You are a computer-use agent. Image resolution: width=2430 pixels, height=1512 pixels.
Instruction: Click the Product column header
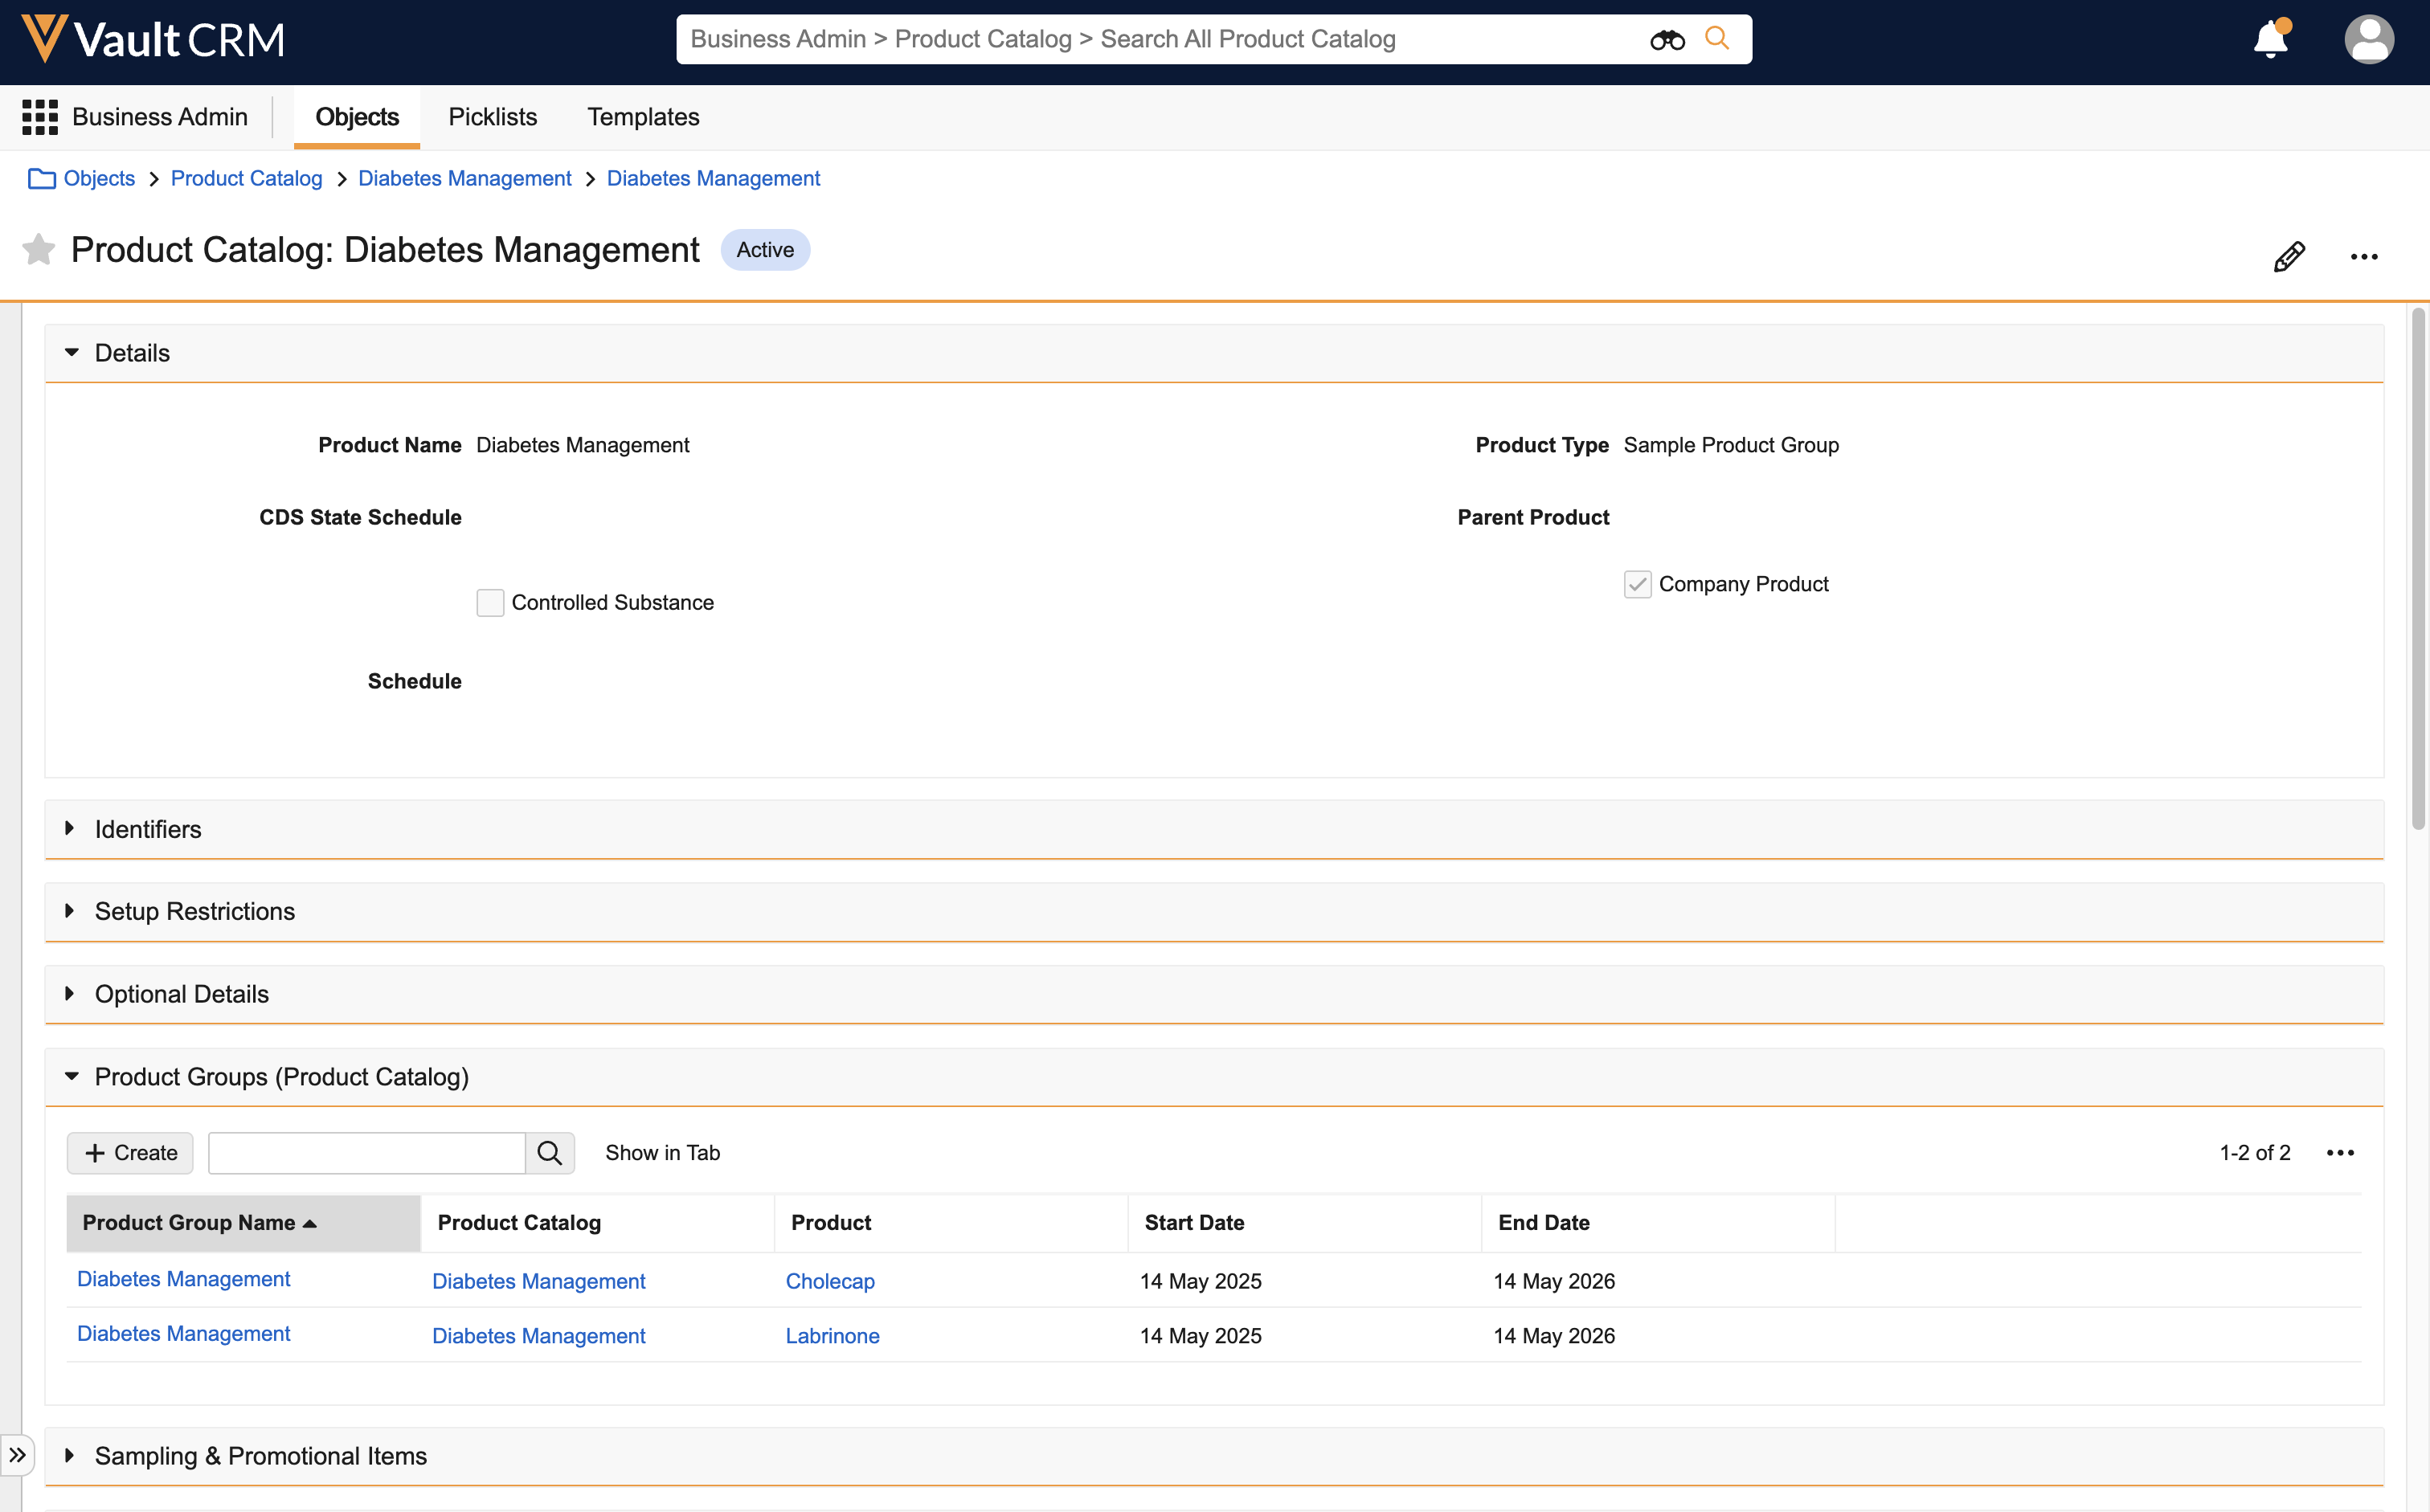pos(951,1223)
